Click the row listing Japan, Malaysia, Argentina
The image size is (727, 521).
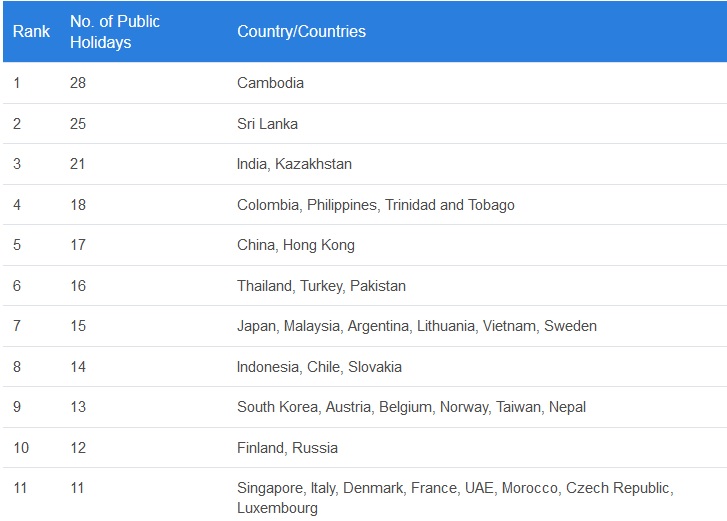(416, 326)
